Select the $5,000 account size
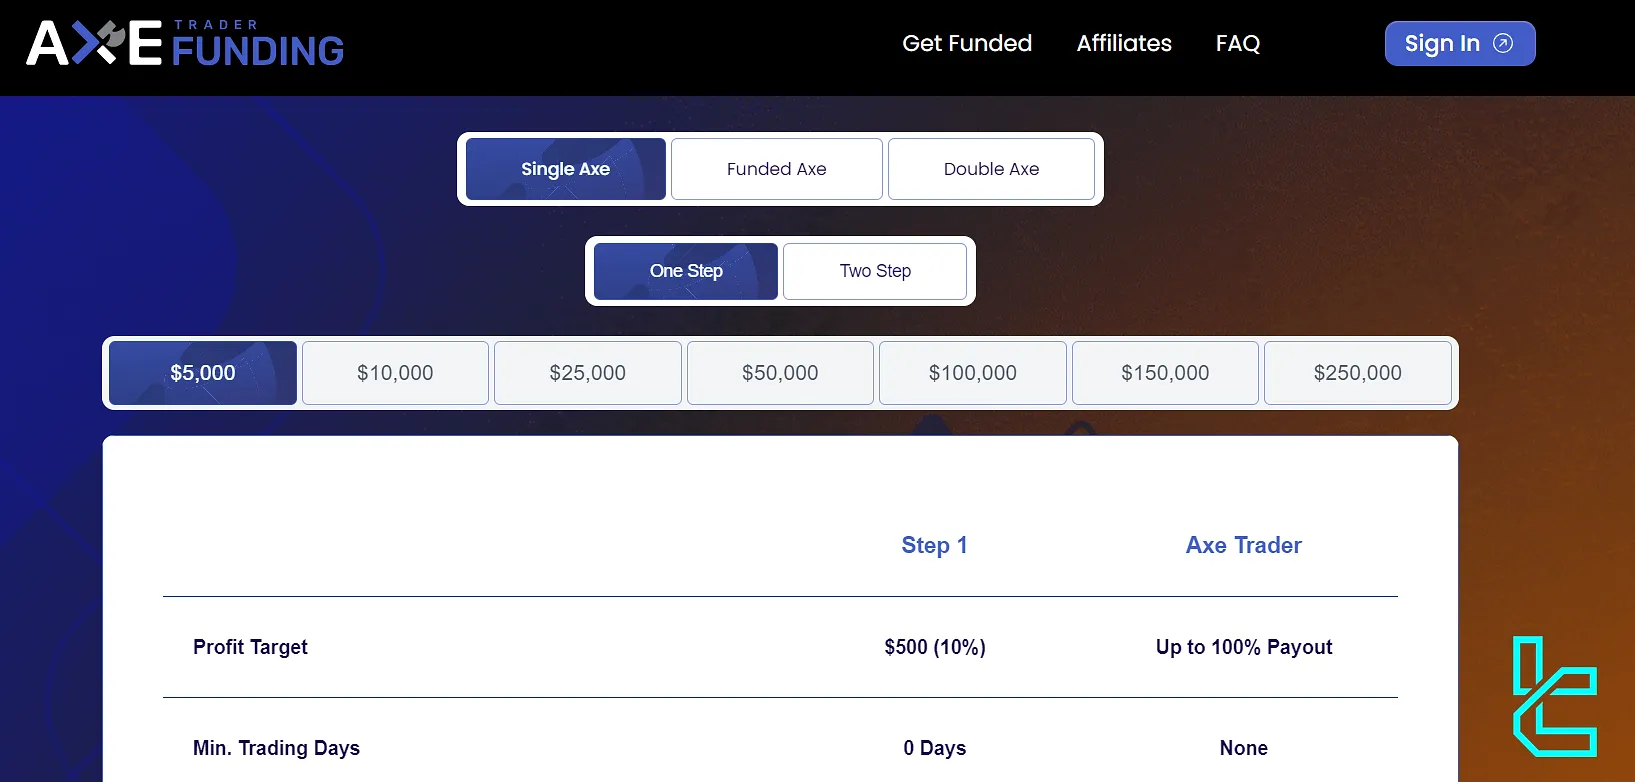This screenshot has height=782, width=1635. click(203, 373)
